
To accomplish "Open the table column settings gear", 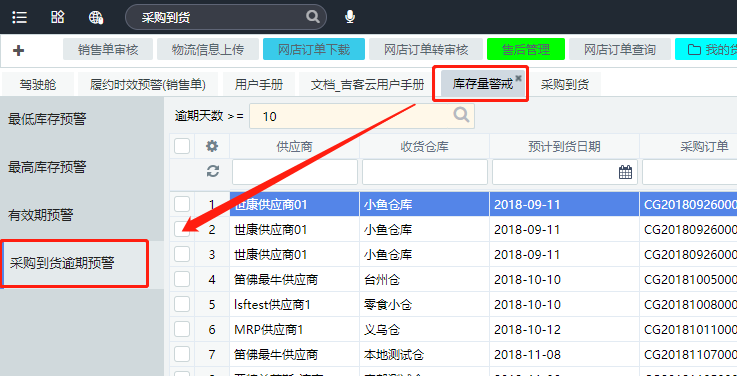I will (x=212, y=147).
